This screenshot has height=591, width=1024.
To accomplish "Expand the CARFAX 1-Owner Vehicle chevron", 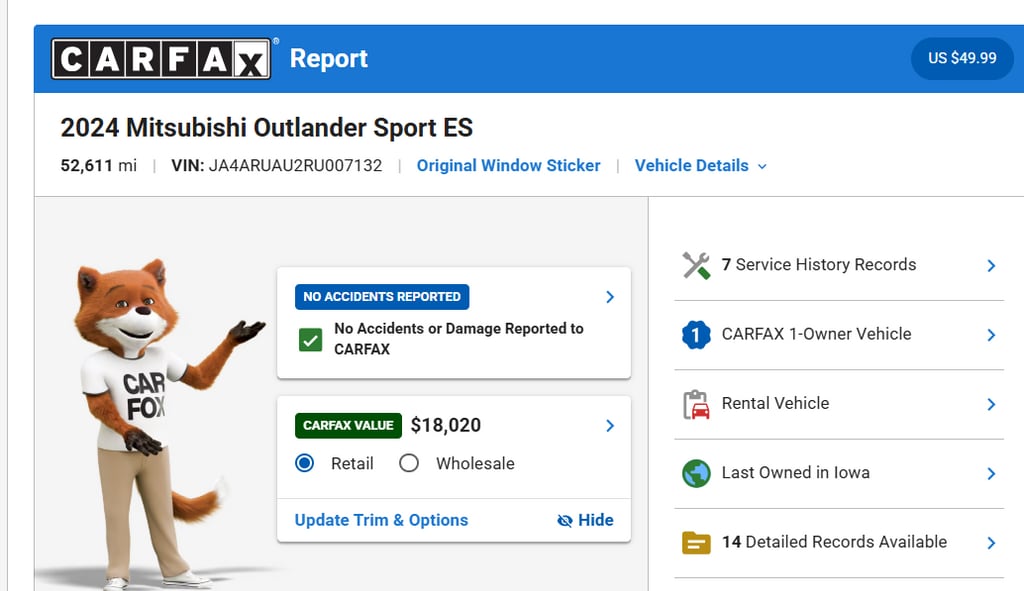I will pyautogui.click(x=991, y=335).
